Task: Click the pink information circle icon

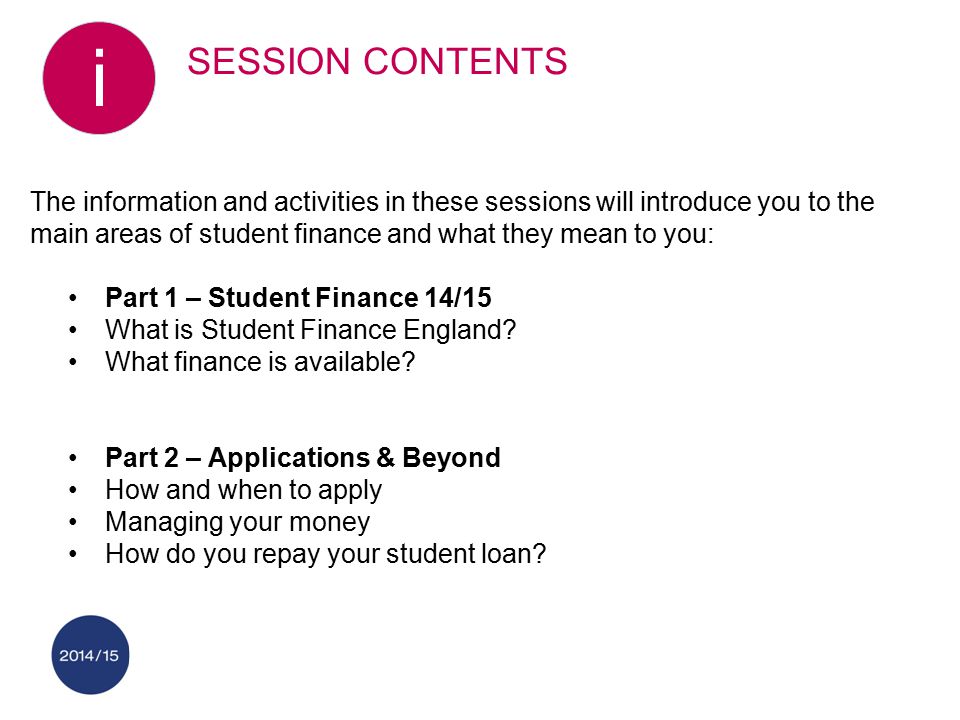Action: (x=99, y=78)
